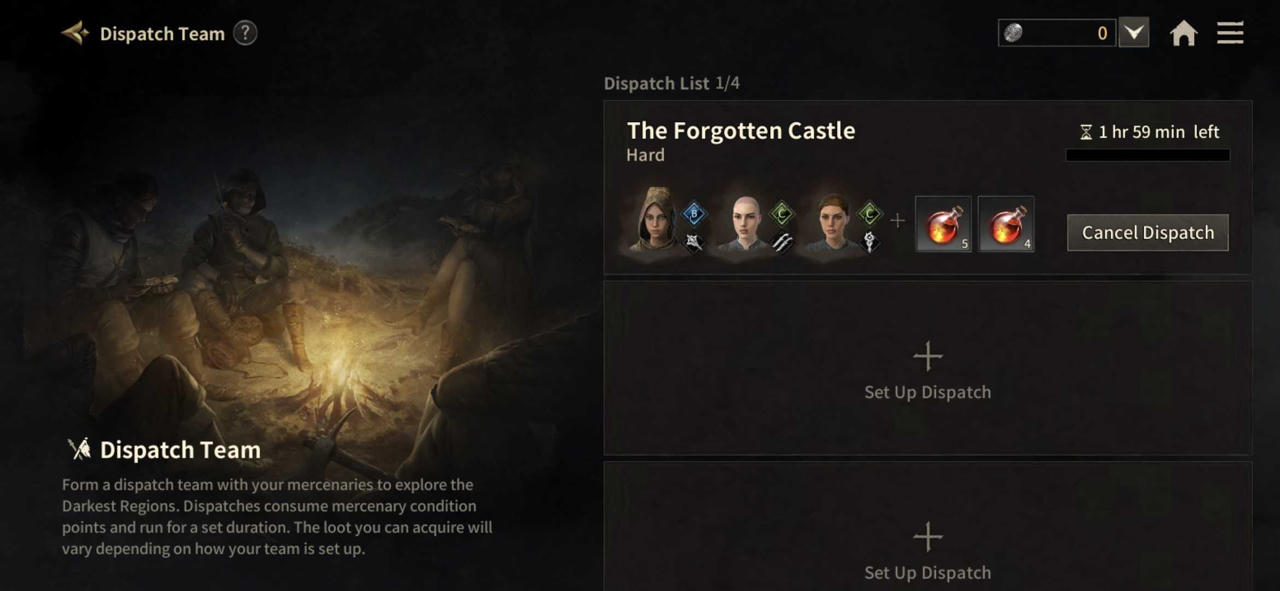Image resolution: width=1280 pixels, height=591 pixels.
Task: Select the red potion with count 5
Action: pyautogui.click(x=943, y=224)
